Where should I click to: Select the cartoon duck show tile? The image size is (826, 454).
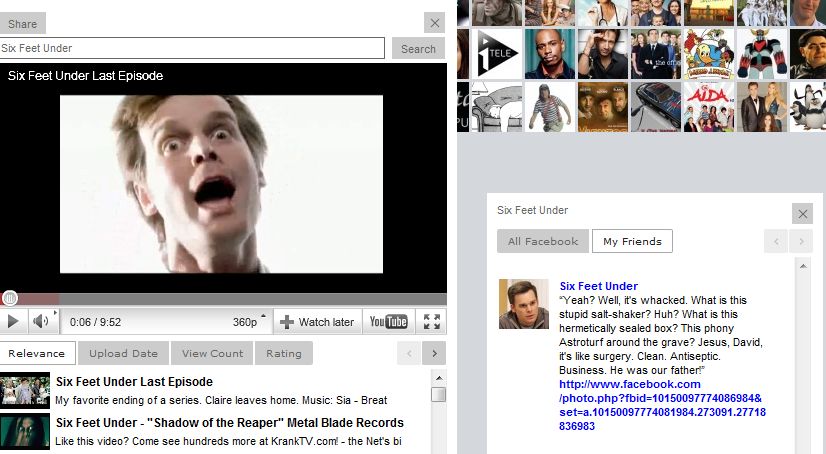tap(709, 54)
